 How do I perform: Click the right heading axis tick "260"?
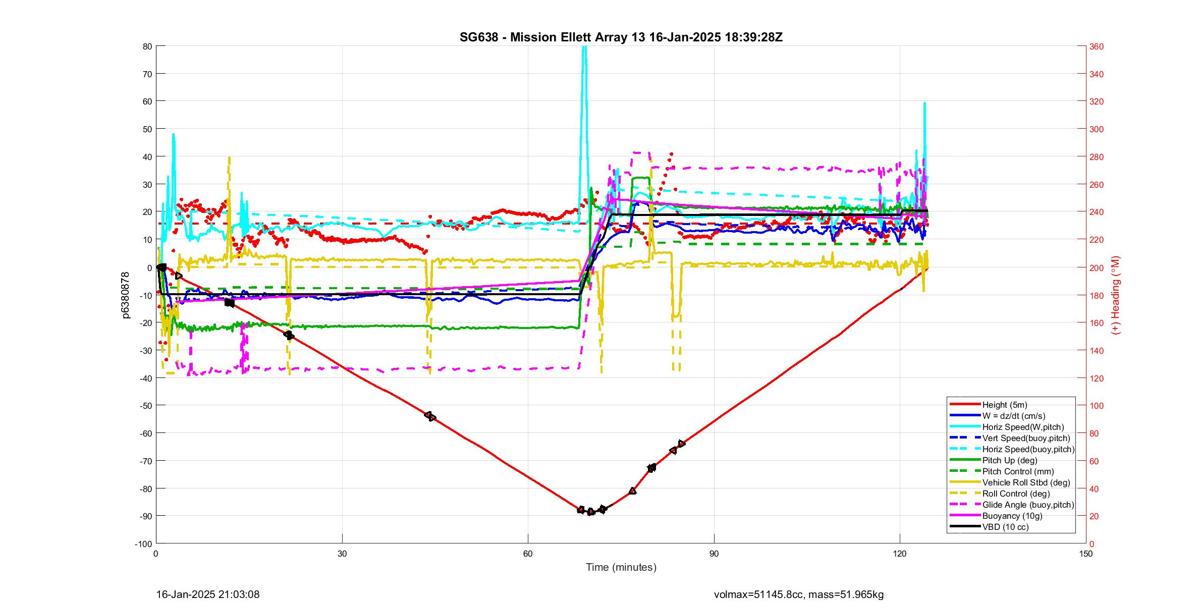pyautogui.click(x=1097, y=185)
